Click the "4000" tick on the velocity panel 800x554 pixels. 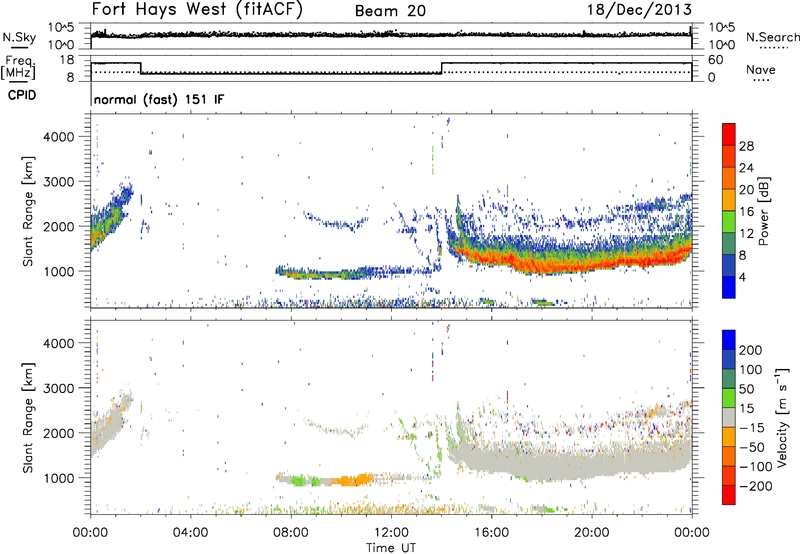59,343
